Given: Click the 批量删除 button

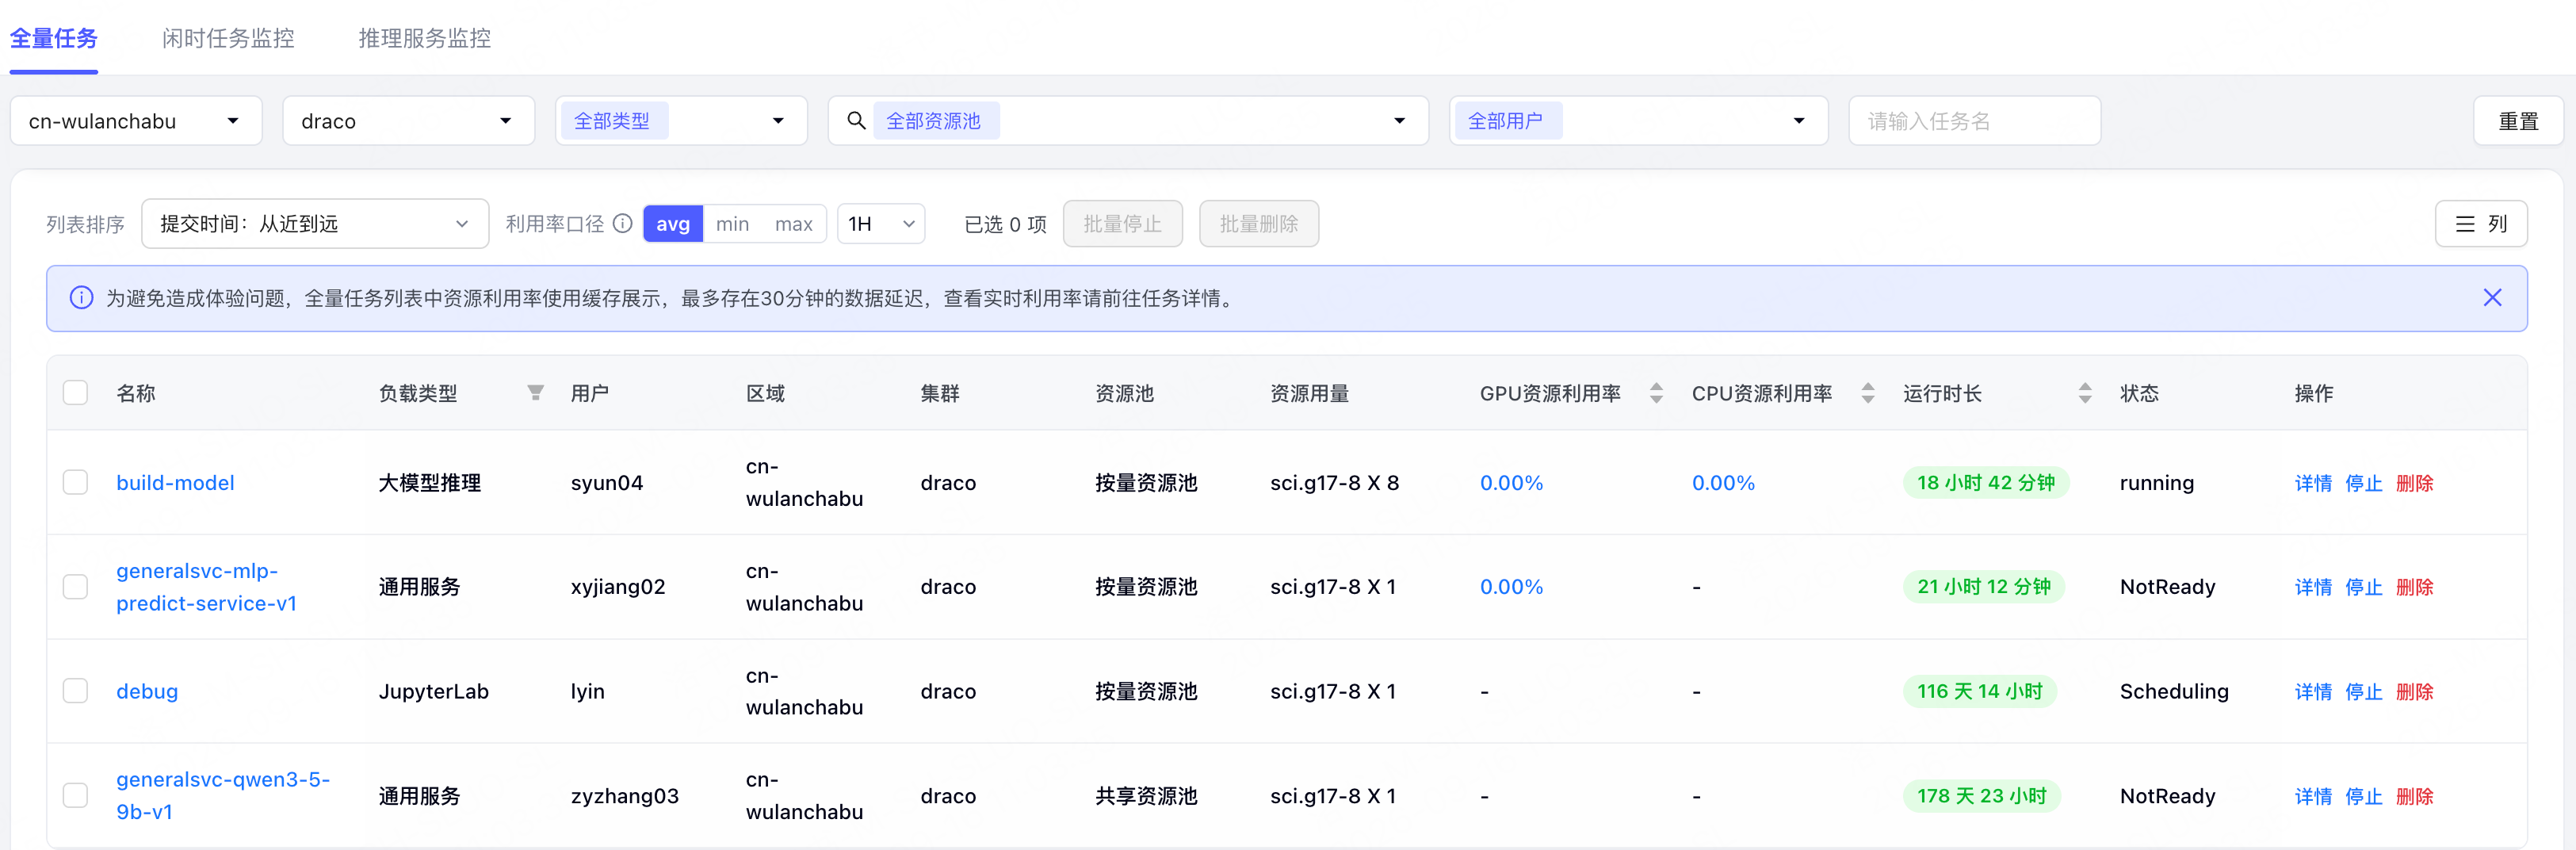Looking at the screenshot, I should click(1259, 224).
